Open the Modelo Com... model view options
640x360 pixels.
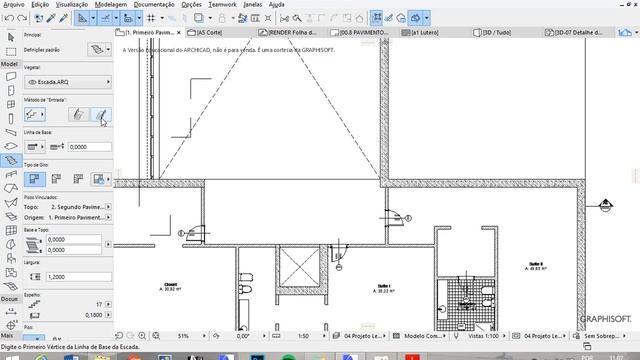(x=419, y=336)
